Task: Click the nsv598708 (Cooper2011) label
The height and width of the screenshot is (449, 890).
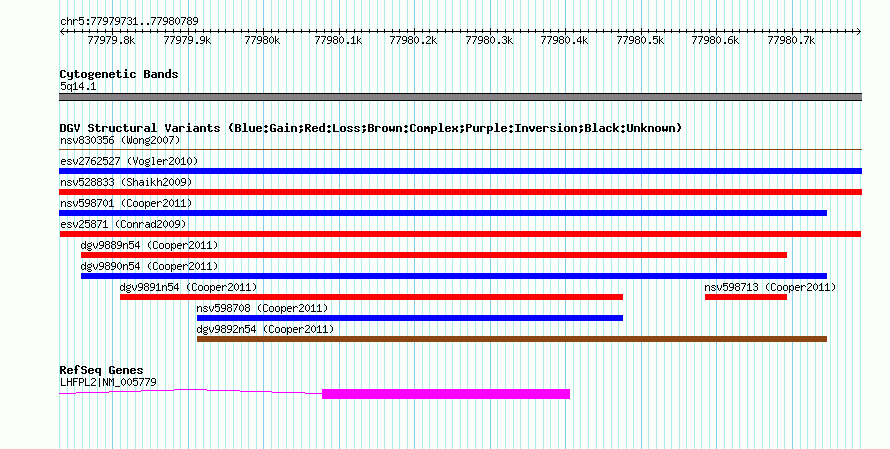Action: coord(262,308)
